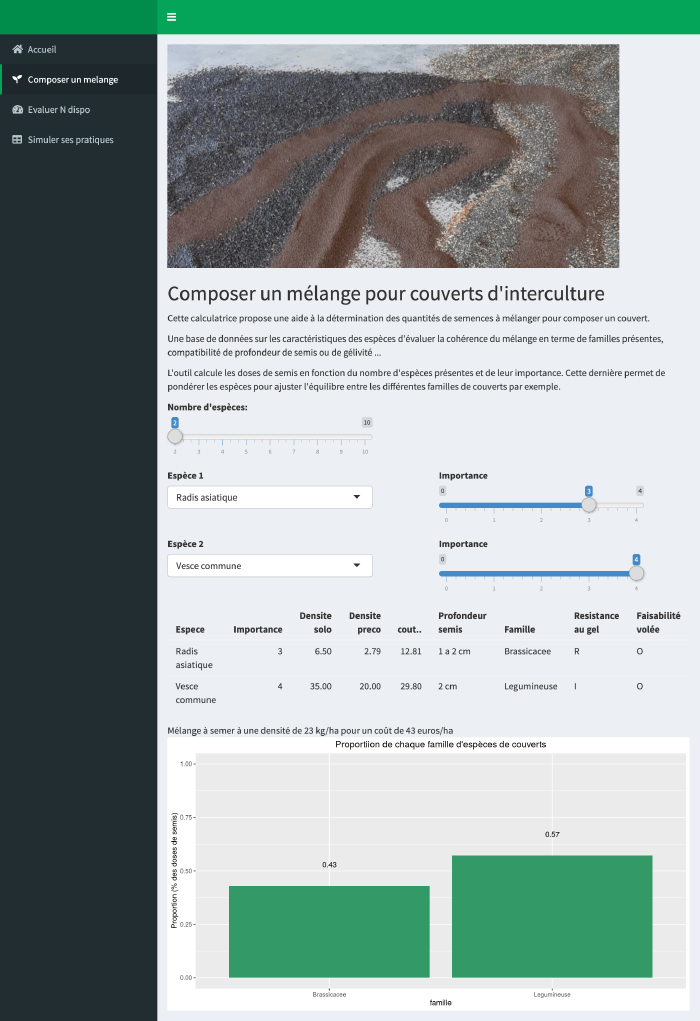Open the Vesce commune species selector
700x1021 pixels.
tap(260, 566)
